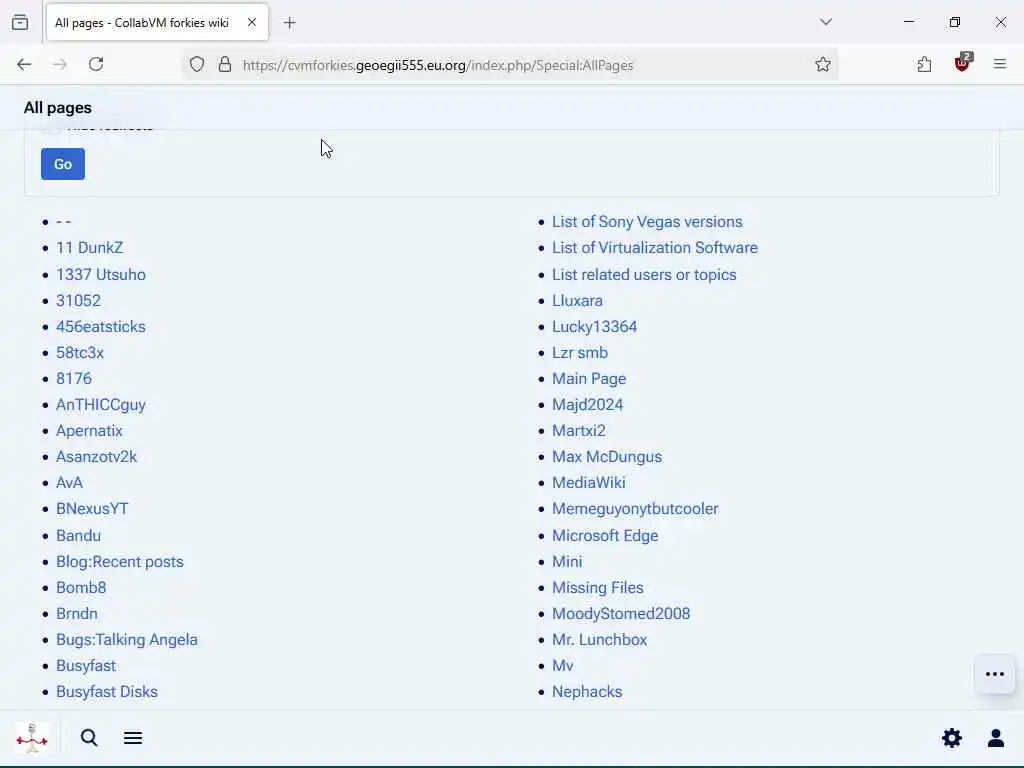Image resolution: width=1024 pixels, height=768 pixels.
Task: Open the Brndn page link
Action: pos(76,614)
